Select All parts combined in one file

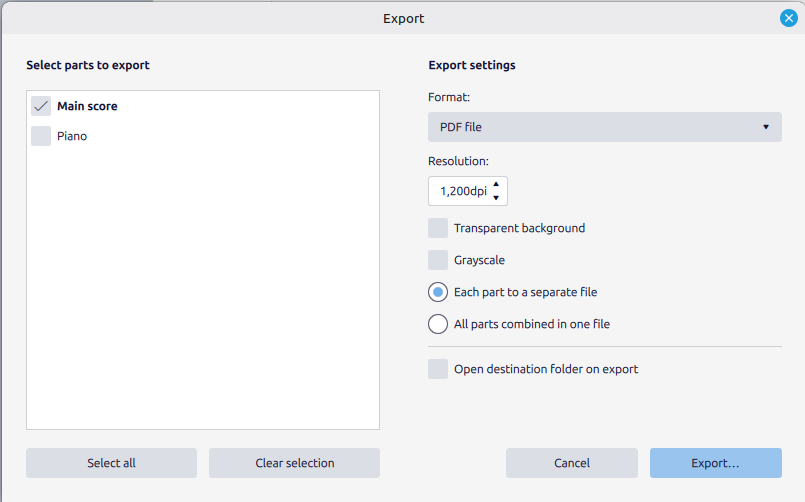pyautogui.click(x=438, y=324)
